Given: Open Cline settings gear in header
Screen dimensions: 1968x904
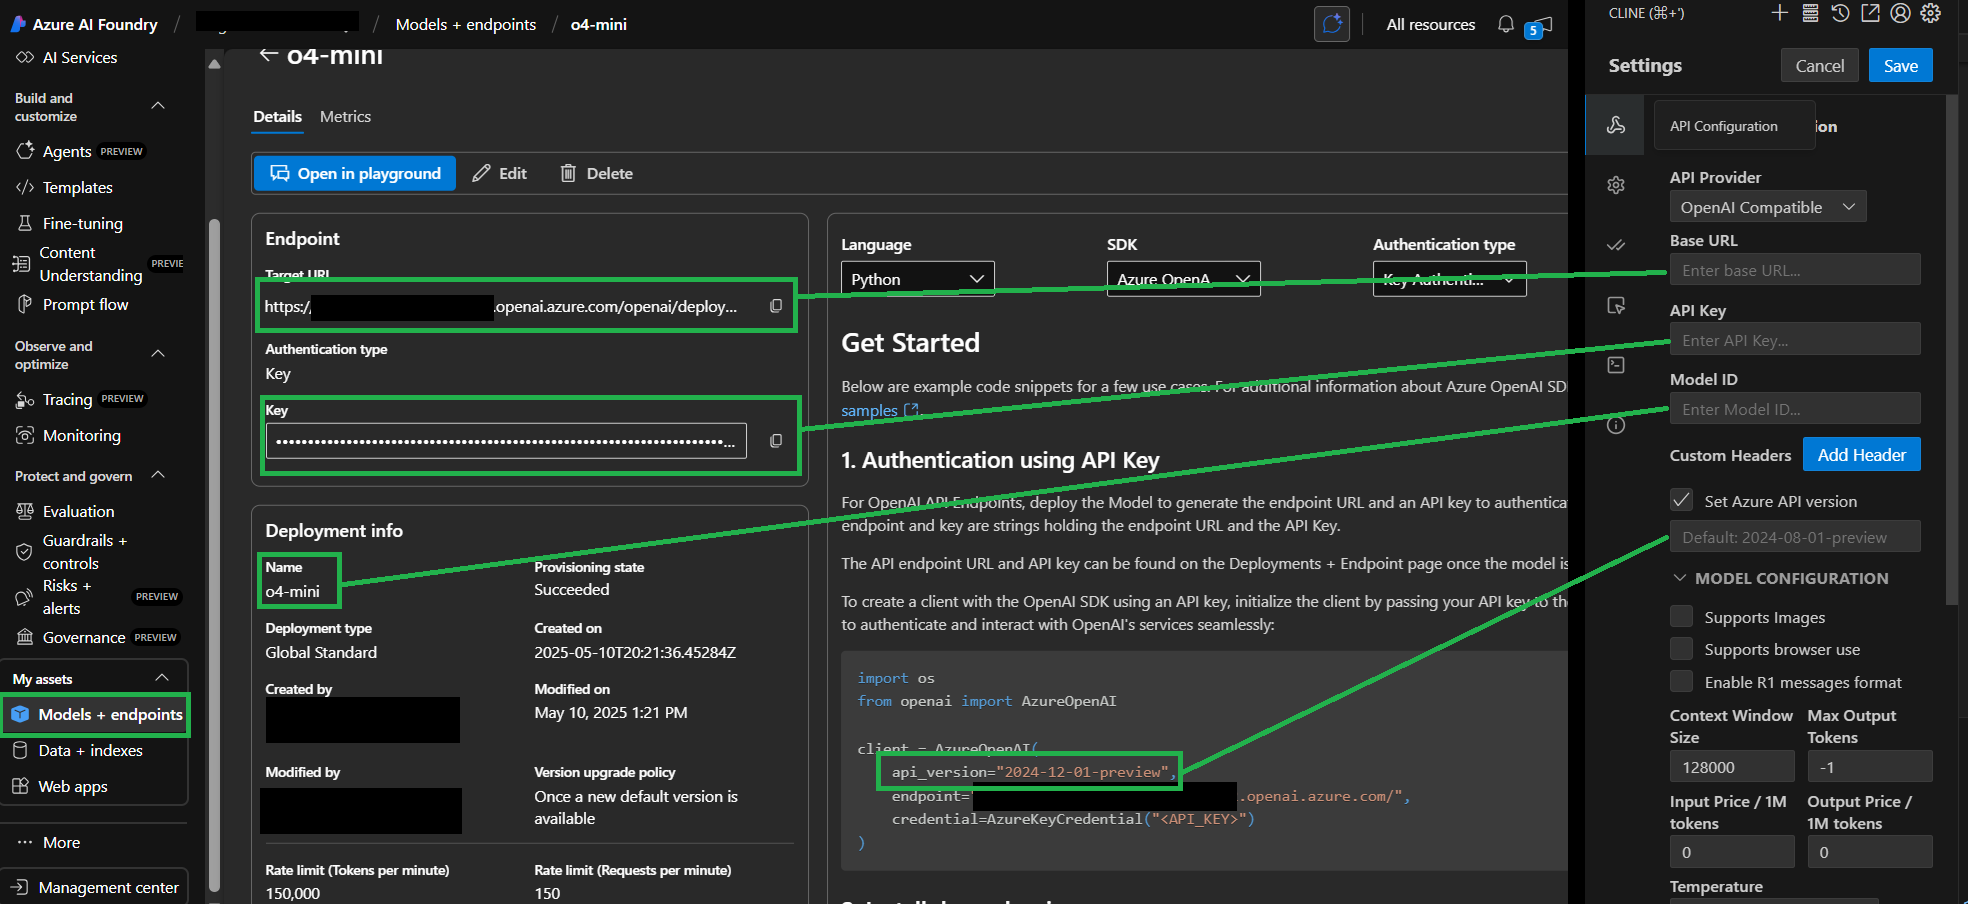Looking at the screenshot, I should (1931, 13).
